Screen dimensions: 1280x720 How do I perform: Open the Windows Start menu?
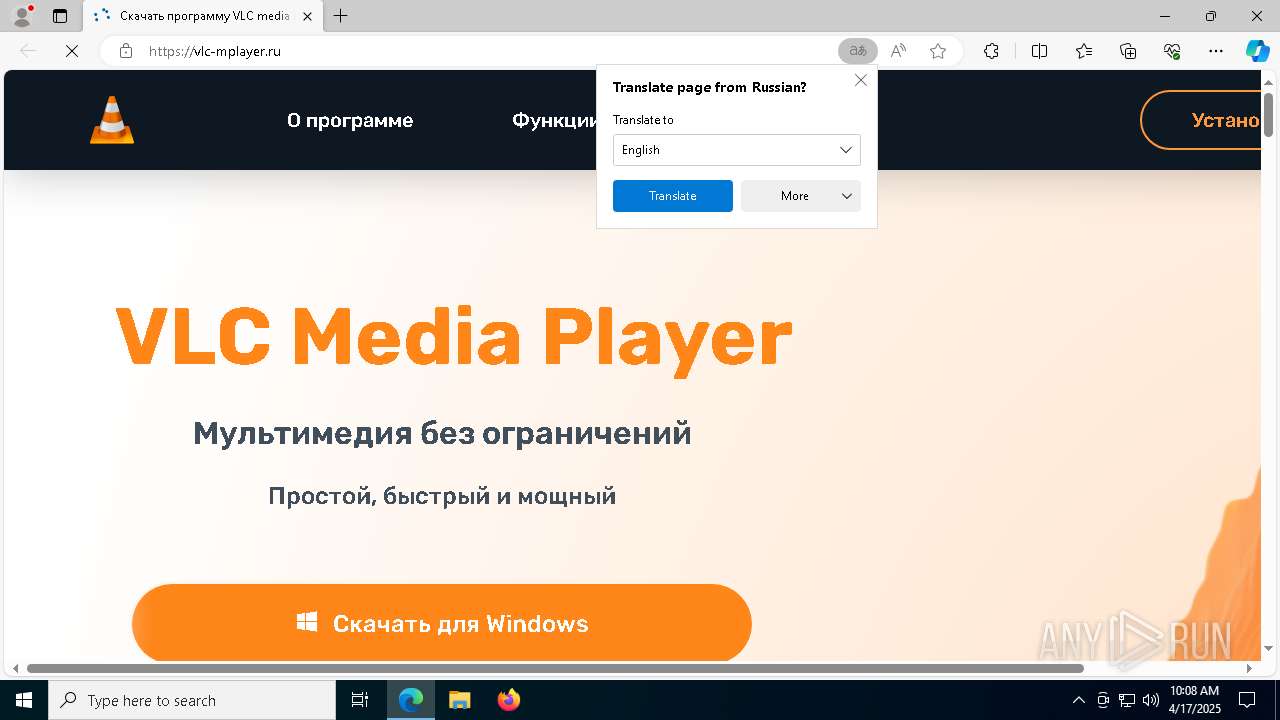tap(24, 700)
